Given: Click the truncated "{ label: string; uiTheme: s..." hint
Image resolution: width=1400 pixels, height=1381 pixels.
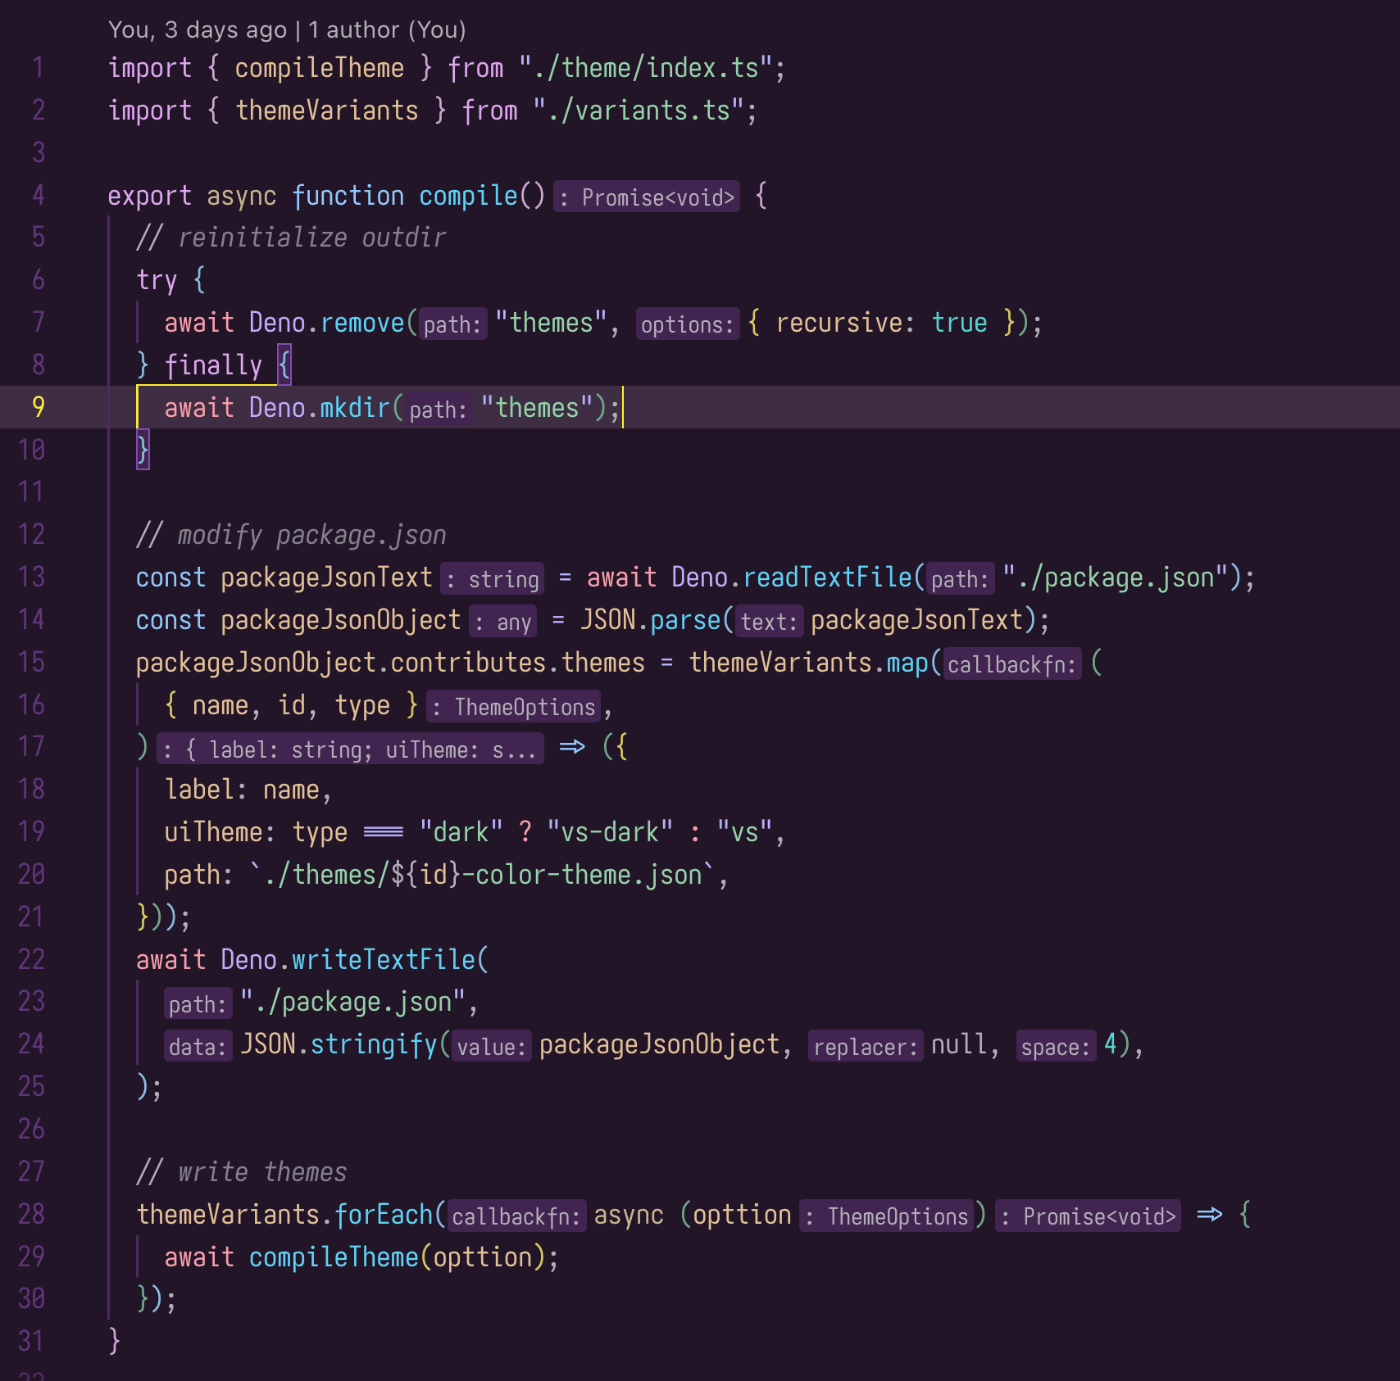Looking at the screenshot, I should pyautogui.click(x=351, y=749).
